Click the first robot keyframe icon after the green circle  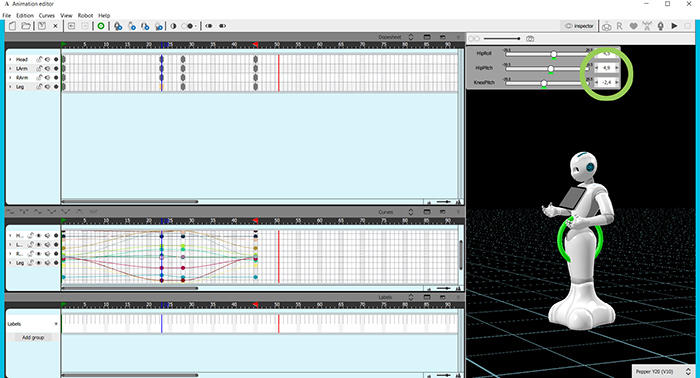(x=118, y=26)
